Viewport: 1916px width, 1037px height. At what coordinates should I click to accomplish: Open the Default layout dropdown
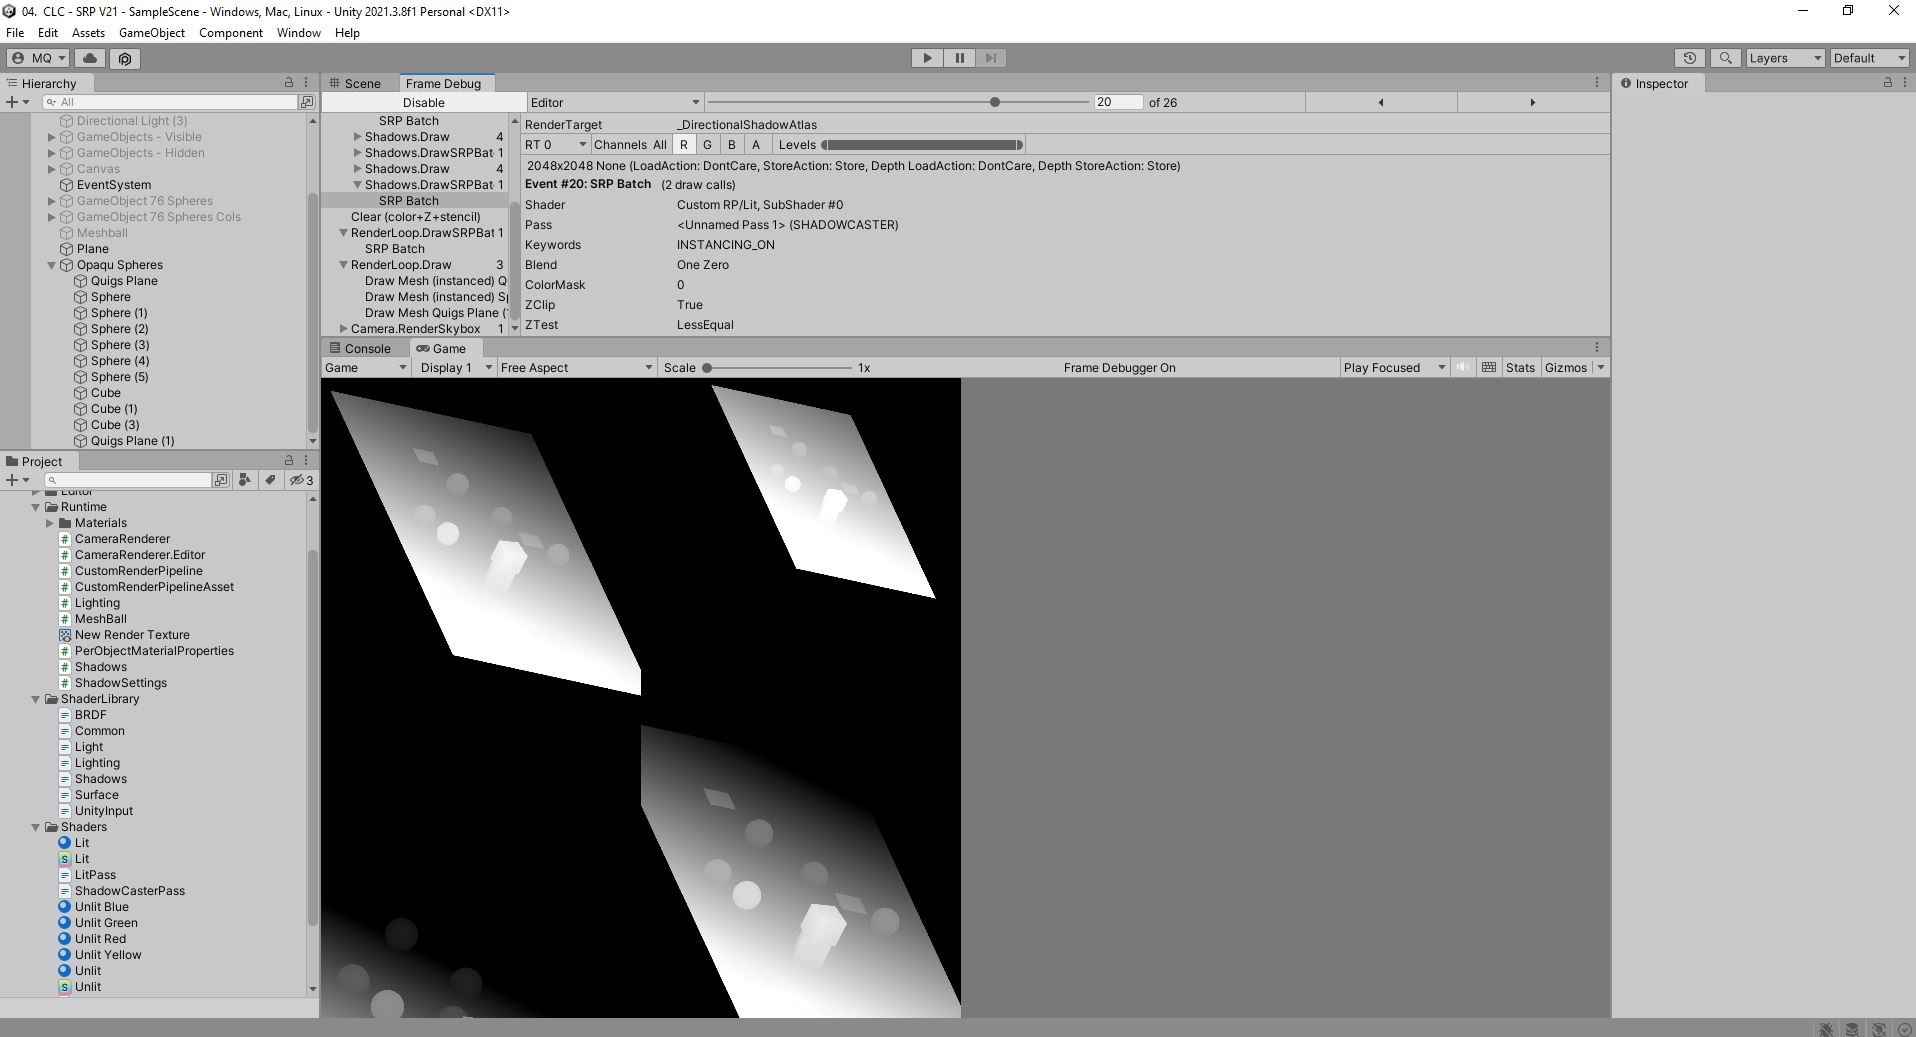click(1866, 58)
